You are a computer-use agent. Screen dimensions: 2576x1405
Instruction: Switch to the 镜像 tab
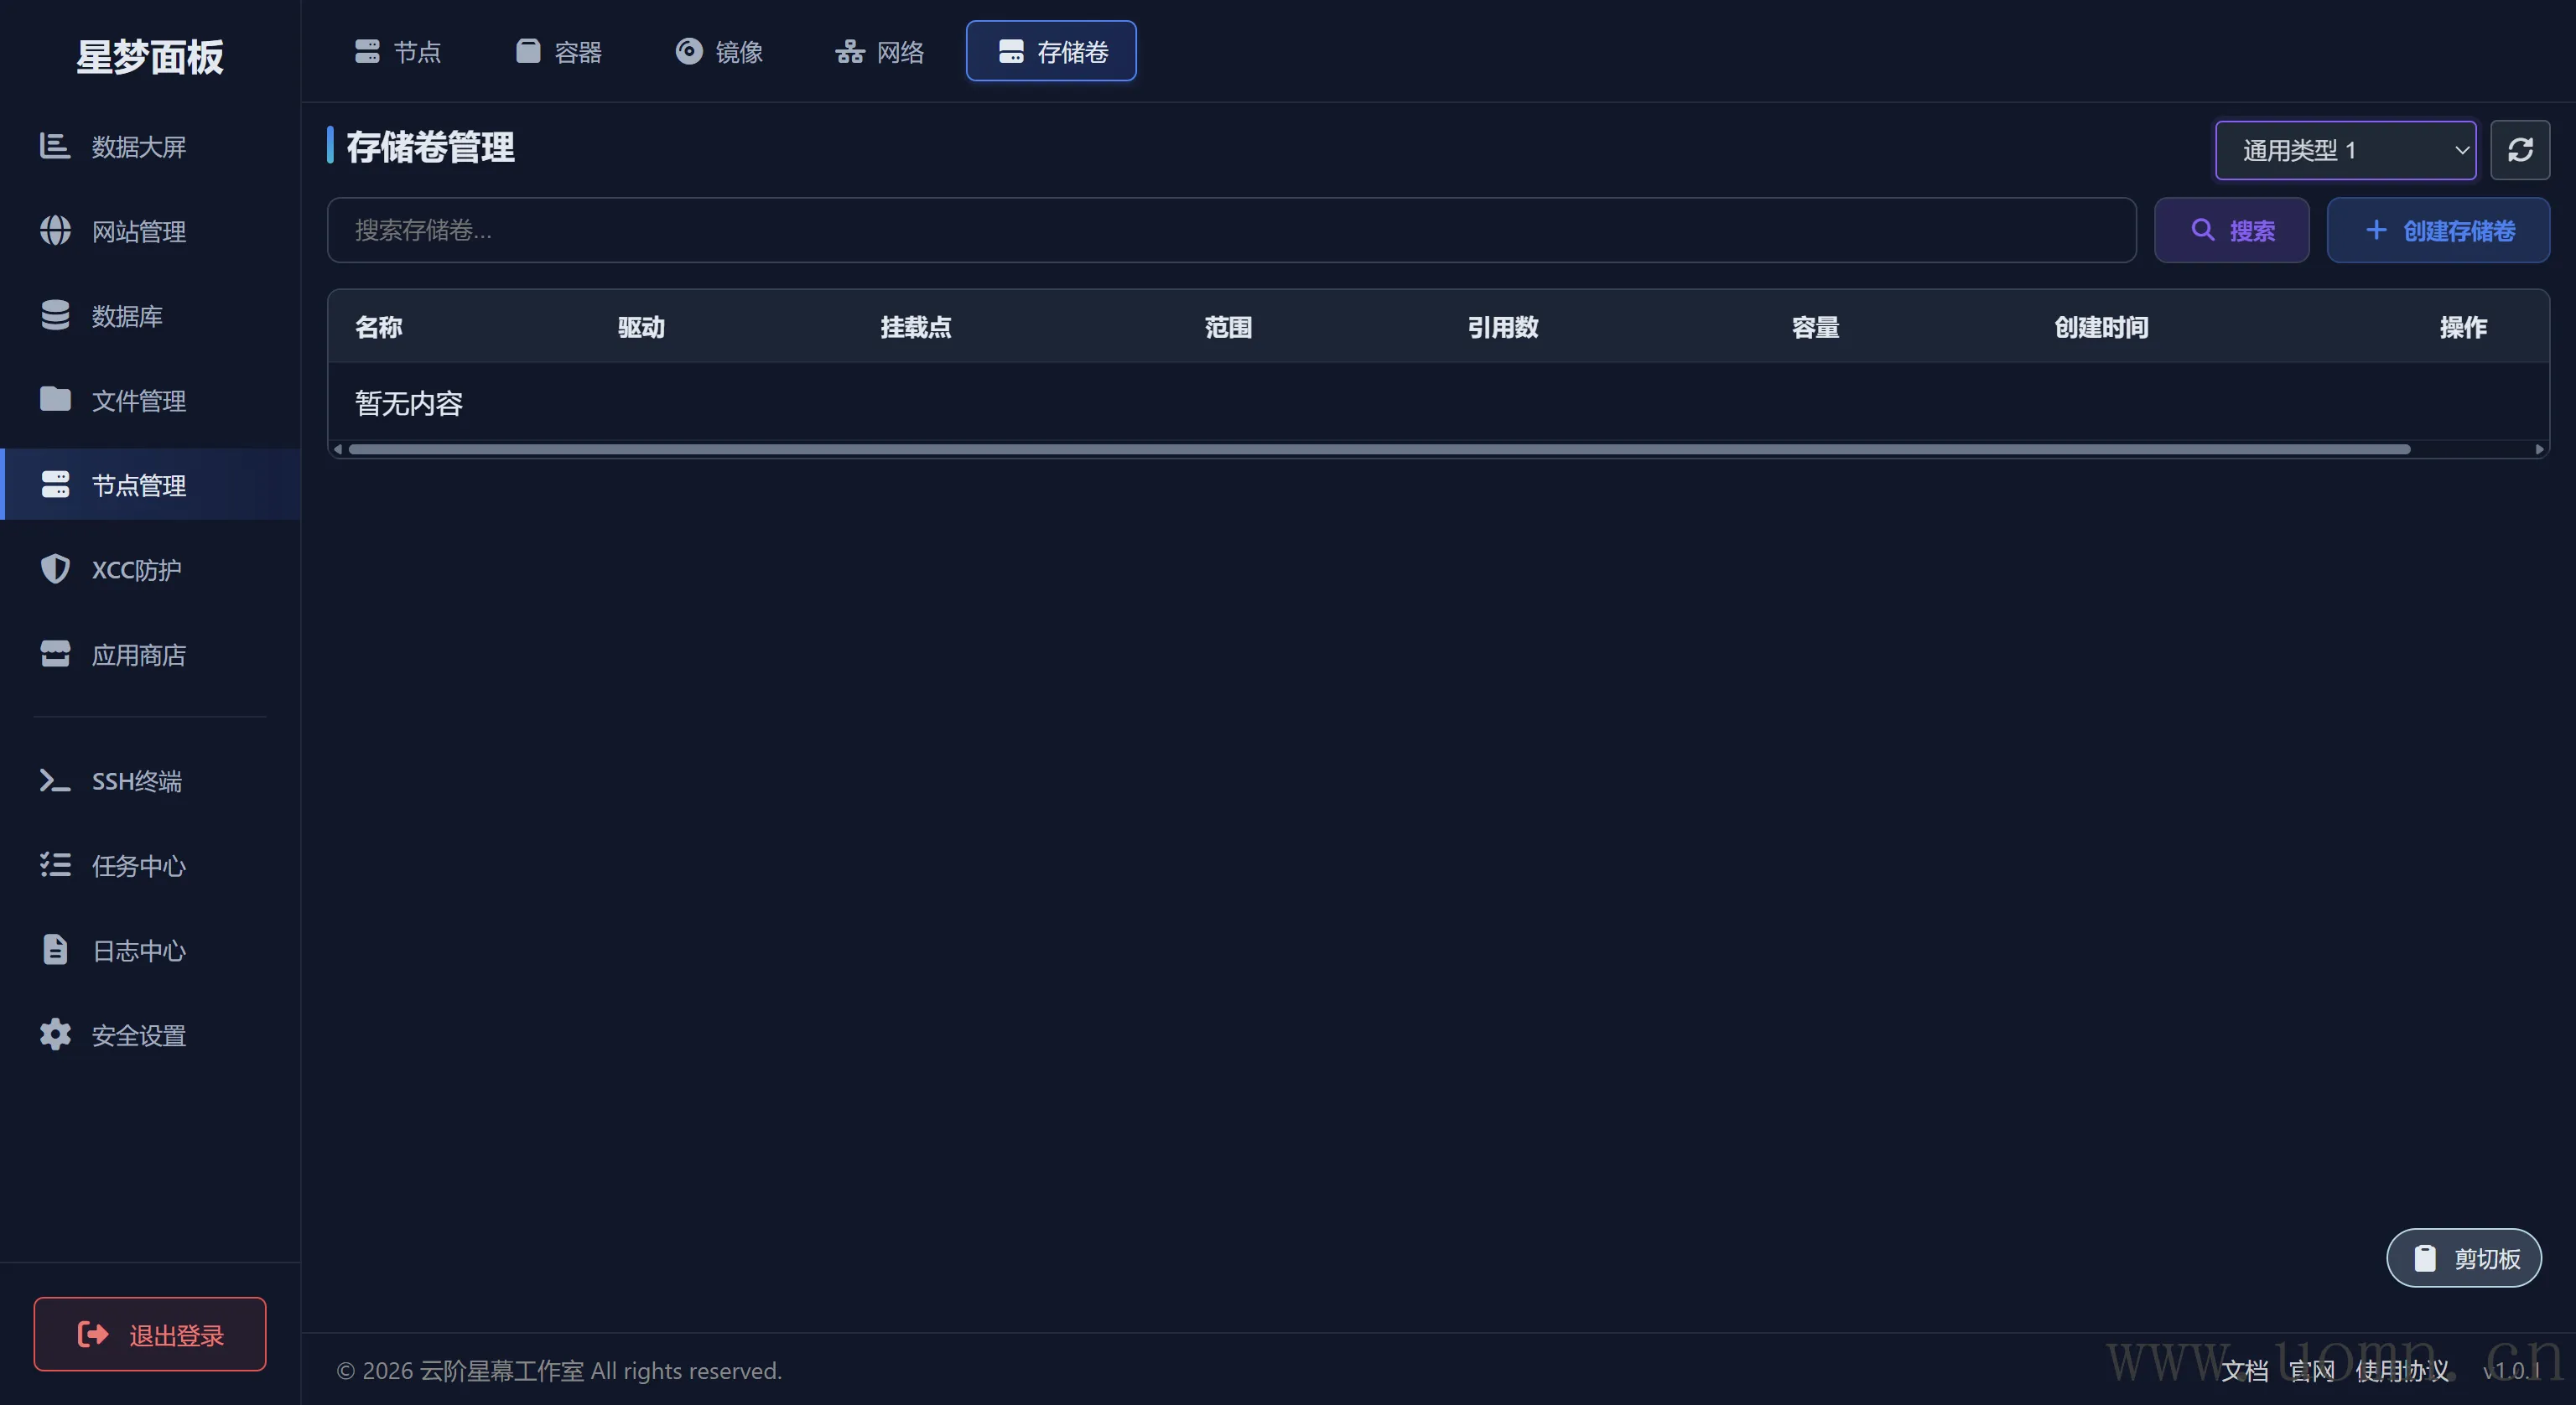click(719, 51)
